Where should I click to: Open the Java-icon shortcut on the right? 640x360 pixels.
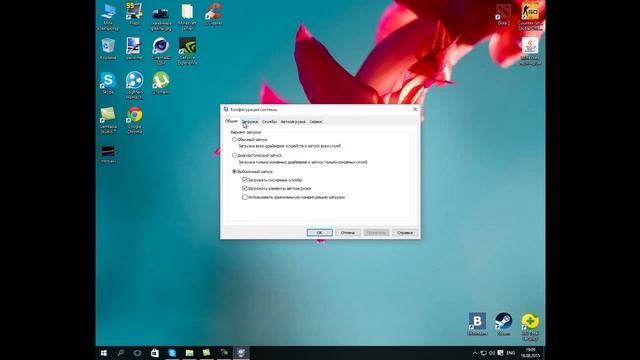(x=530, y=51)
